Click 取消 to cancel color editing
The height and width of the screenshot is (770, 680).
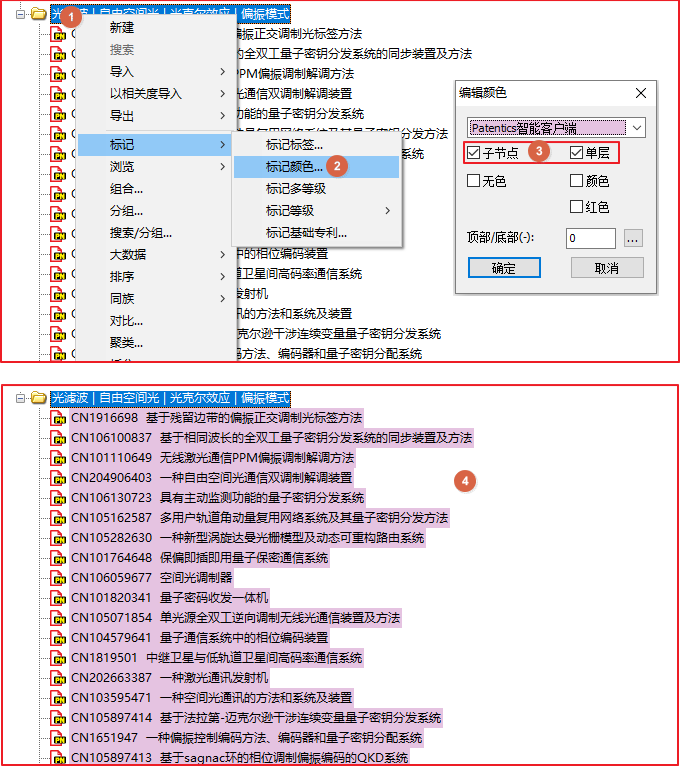[606, 268]
